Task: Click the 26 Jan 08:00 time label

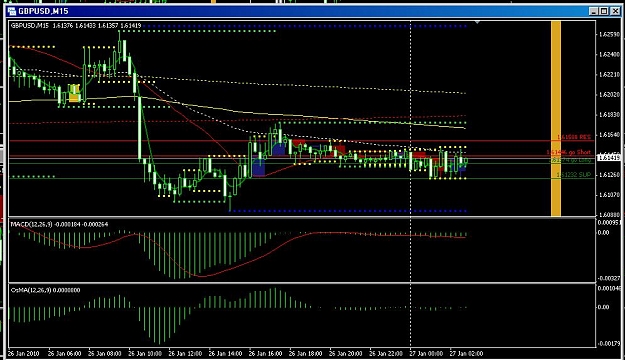Action: [x=104, y=353]
